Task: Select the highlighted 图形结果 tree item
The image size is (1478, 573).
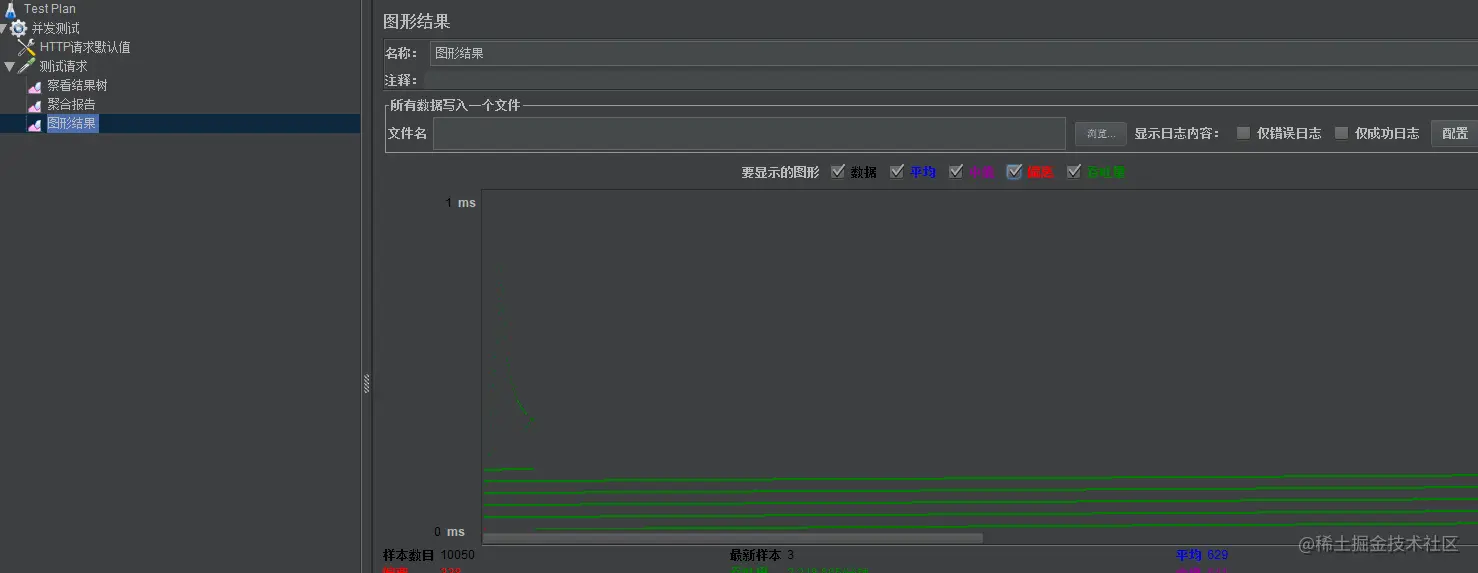Action: (x=72, y=124)
